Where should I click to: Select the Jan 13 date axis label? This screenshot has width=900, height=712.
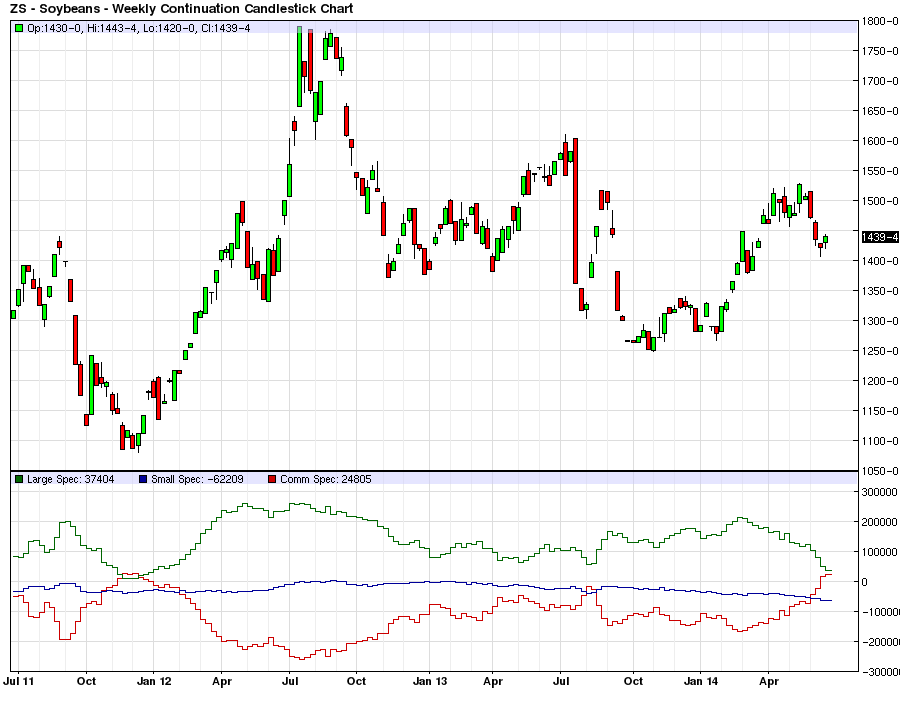click(430, 681)
